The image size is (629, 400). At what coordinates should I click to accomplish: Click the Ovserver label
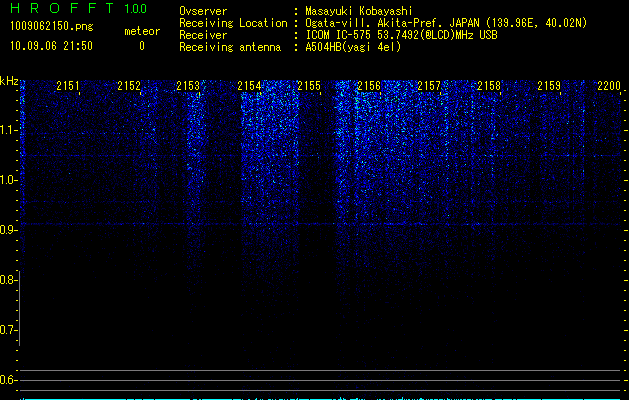203,11
